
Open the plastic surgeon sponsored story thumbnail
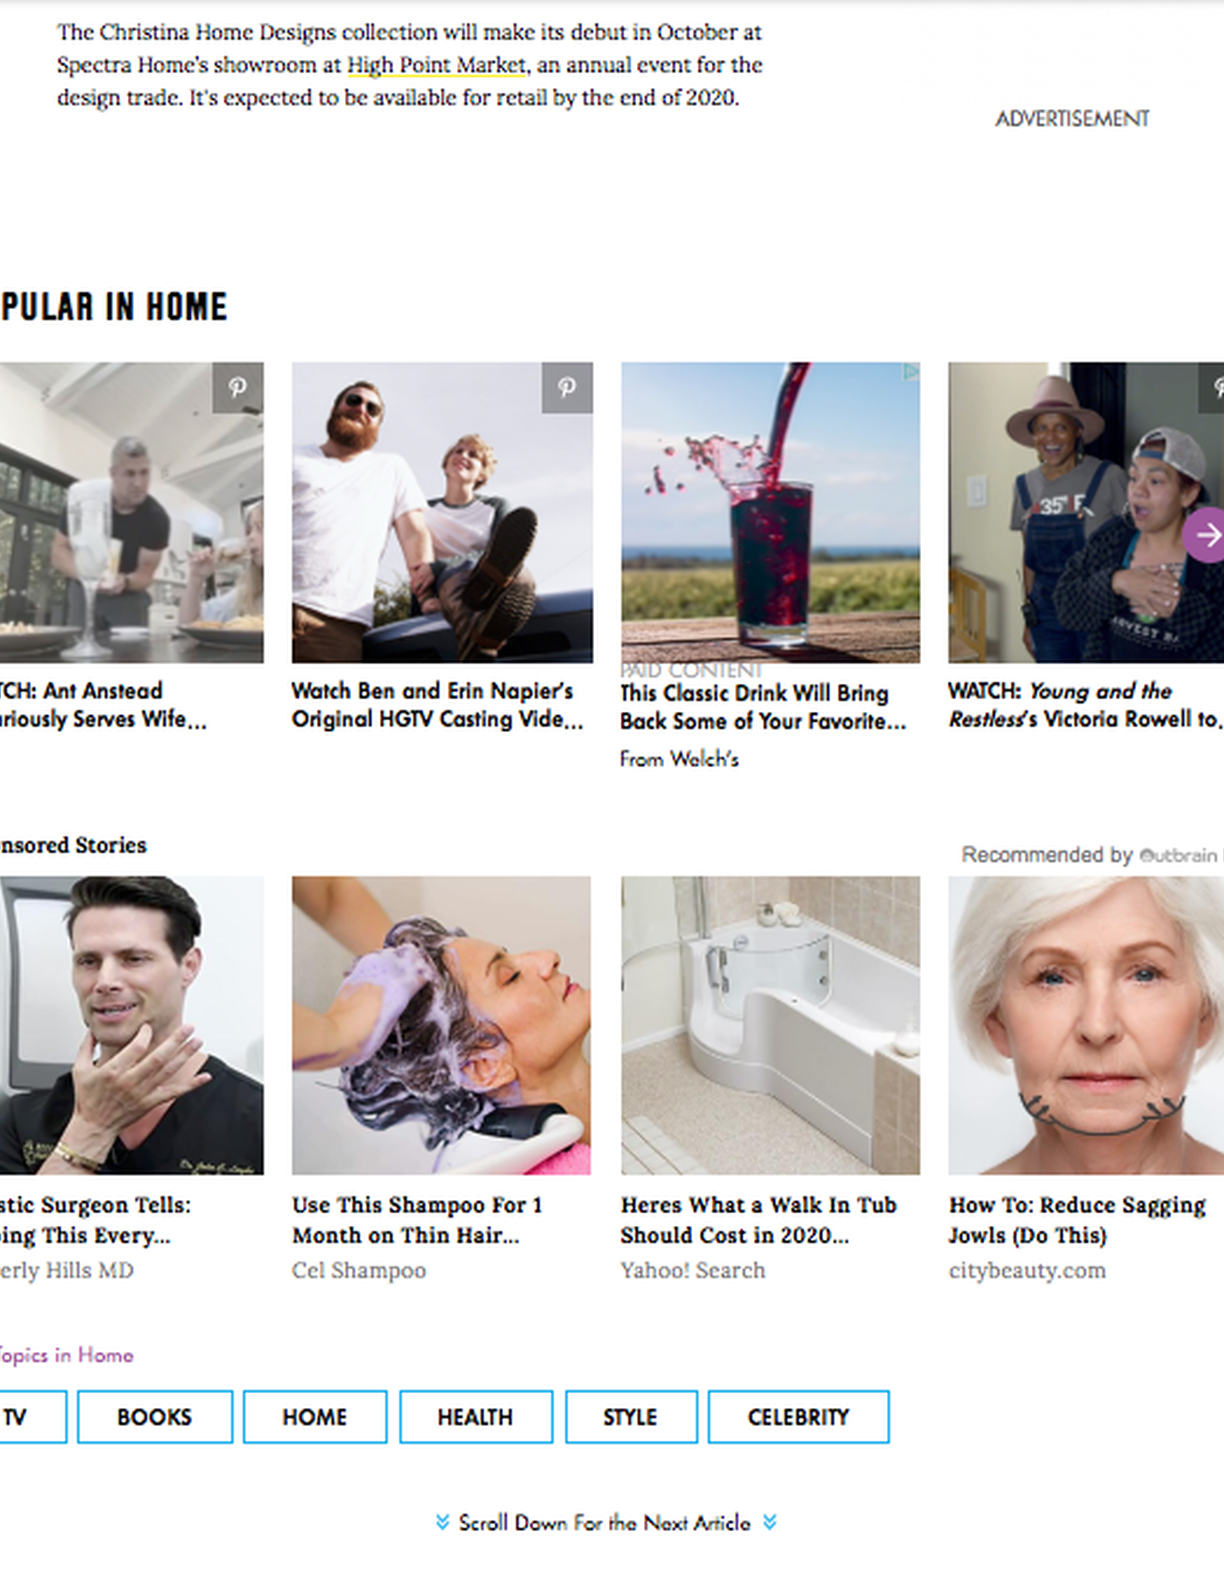click(132, 1025)
